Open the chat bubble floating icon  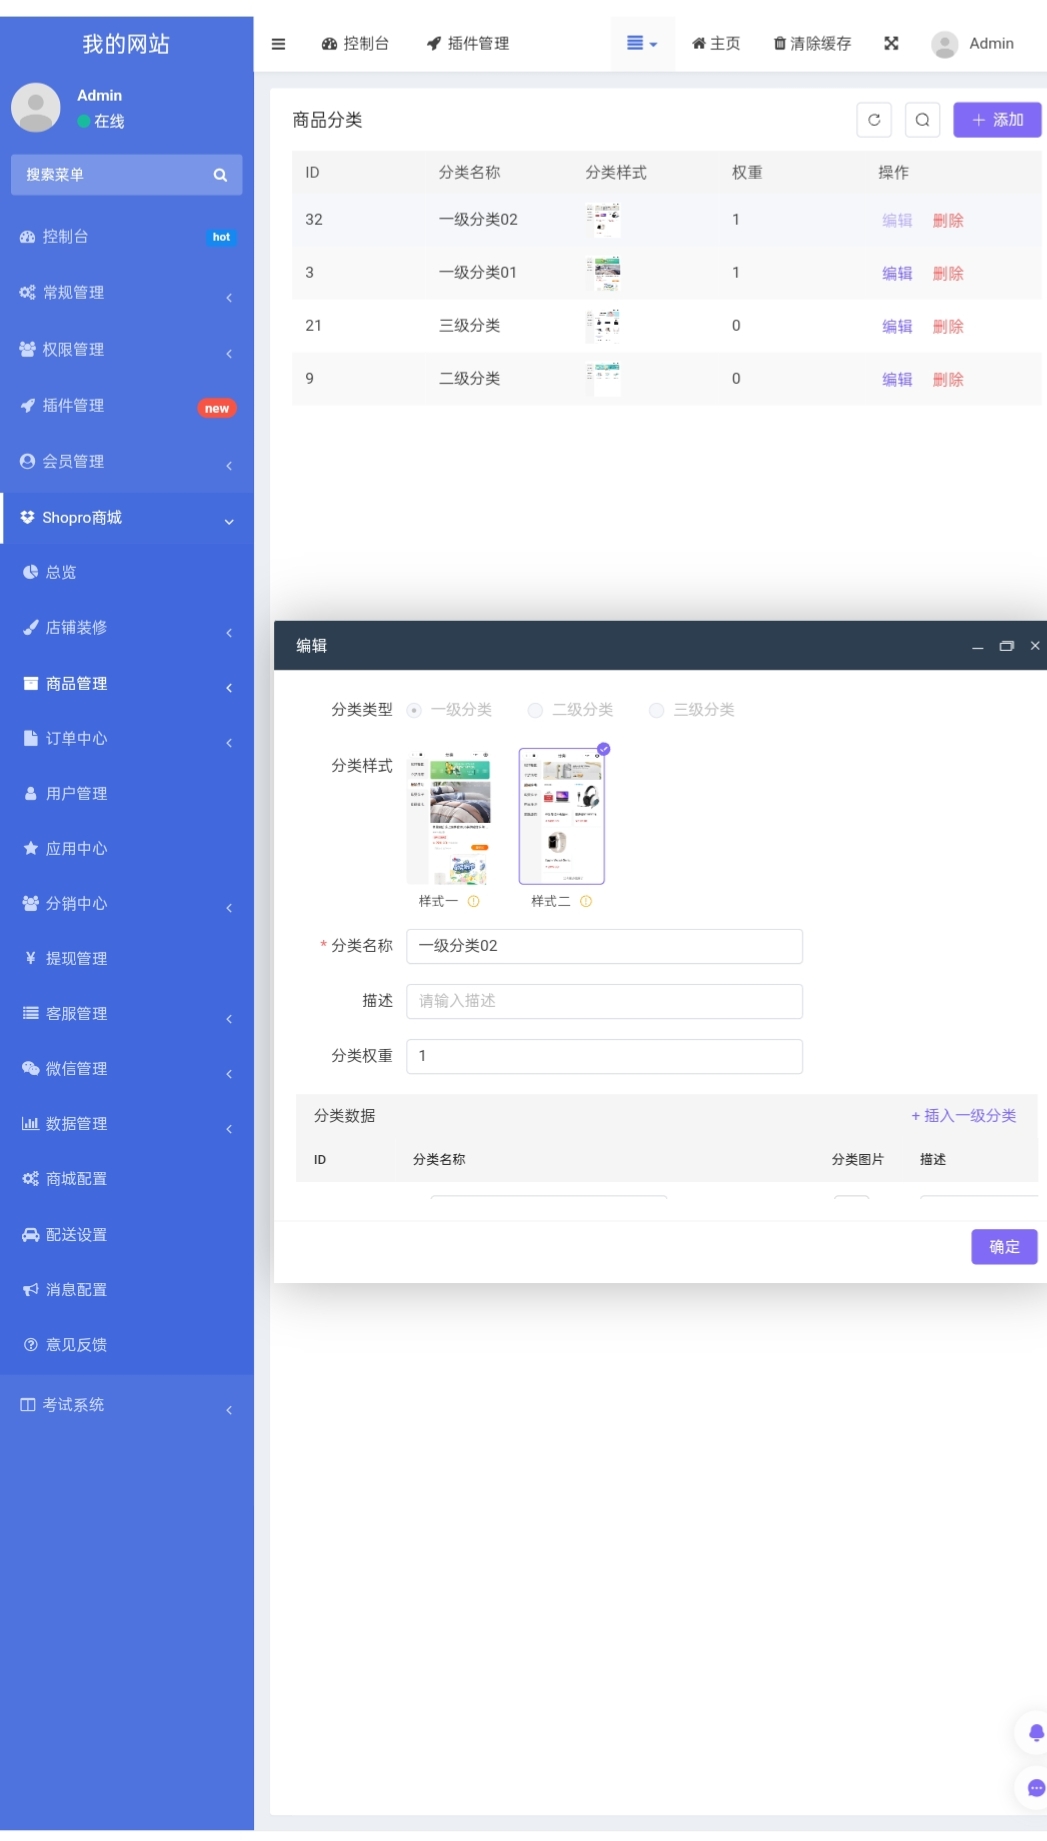coord(1034,1787)
